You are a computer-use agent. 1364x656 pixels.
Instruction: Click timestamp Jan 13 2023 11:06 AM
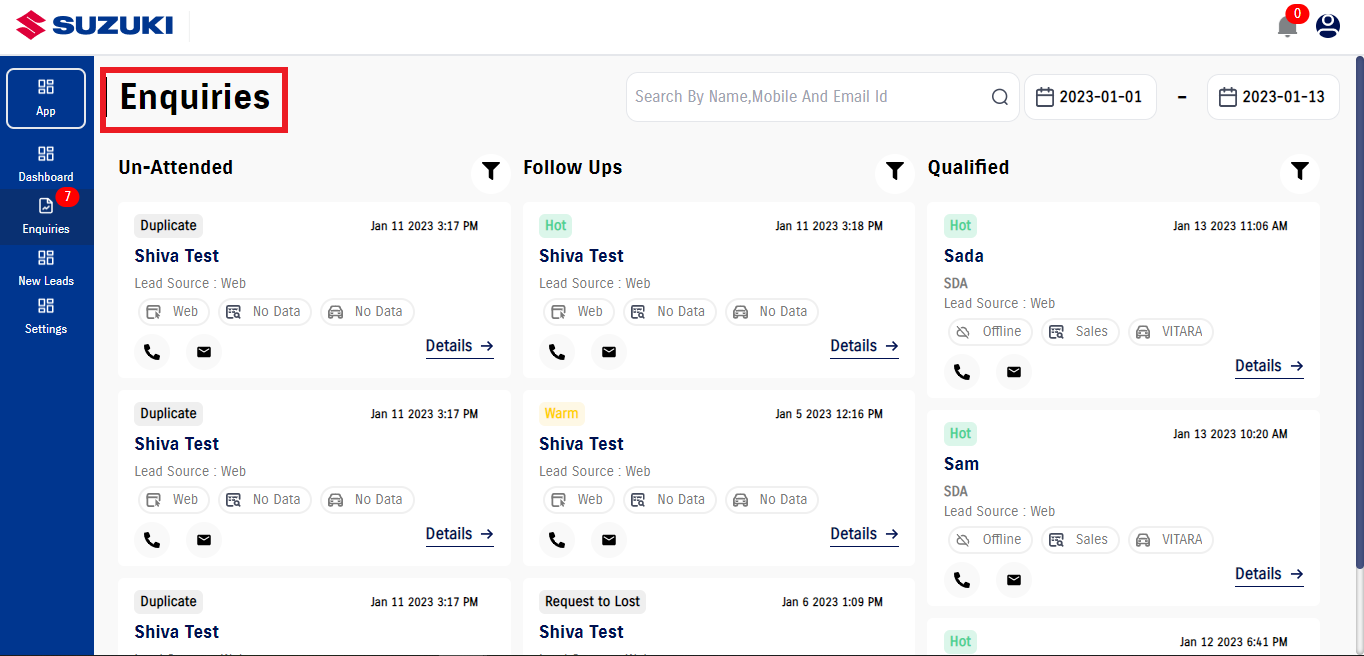coord(1230,227)
